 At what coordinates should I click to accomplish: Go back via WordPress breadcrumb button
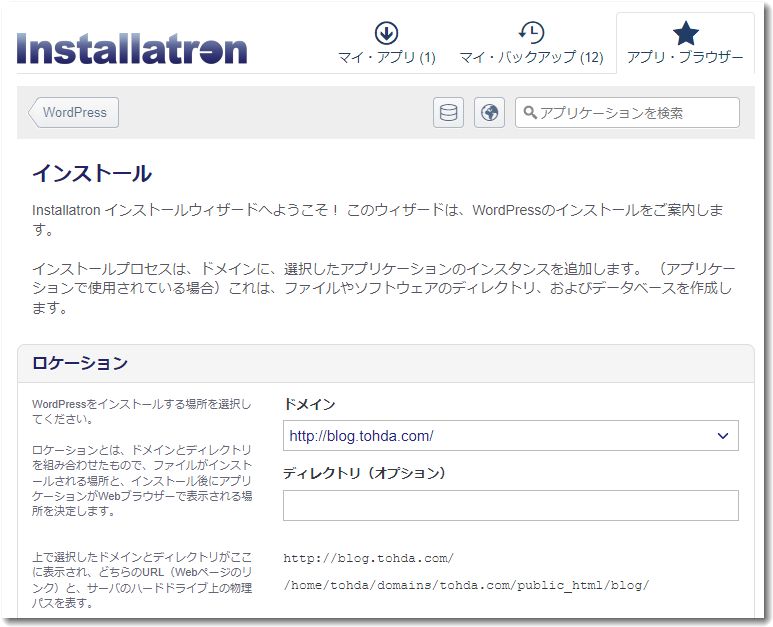tap(73, 112)
